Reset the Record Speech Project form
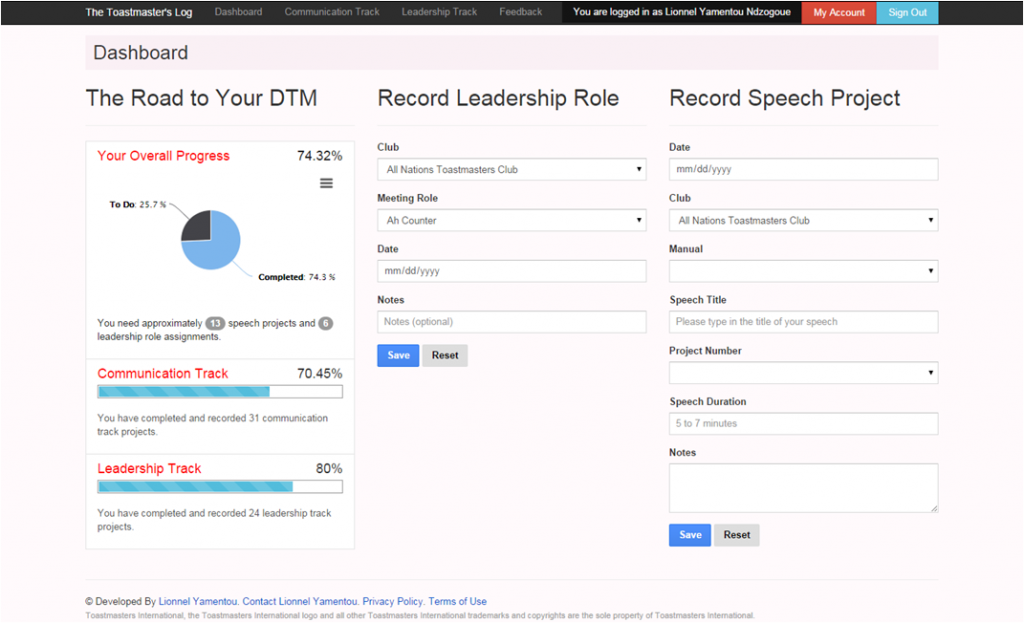 tap(737, 535)
